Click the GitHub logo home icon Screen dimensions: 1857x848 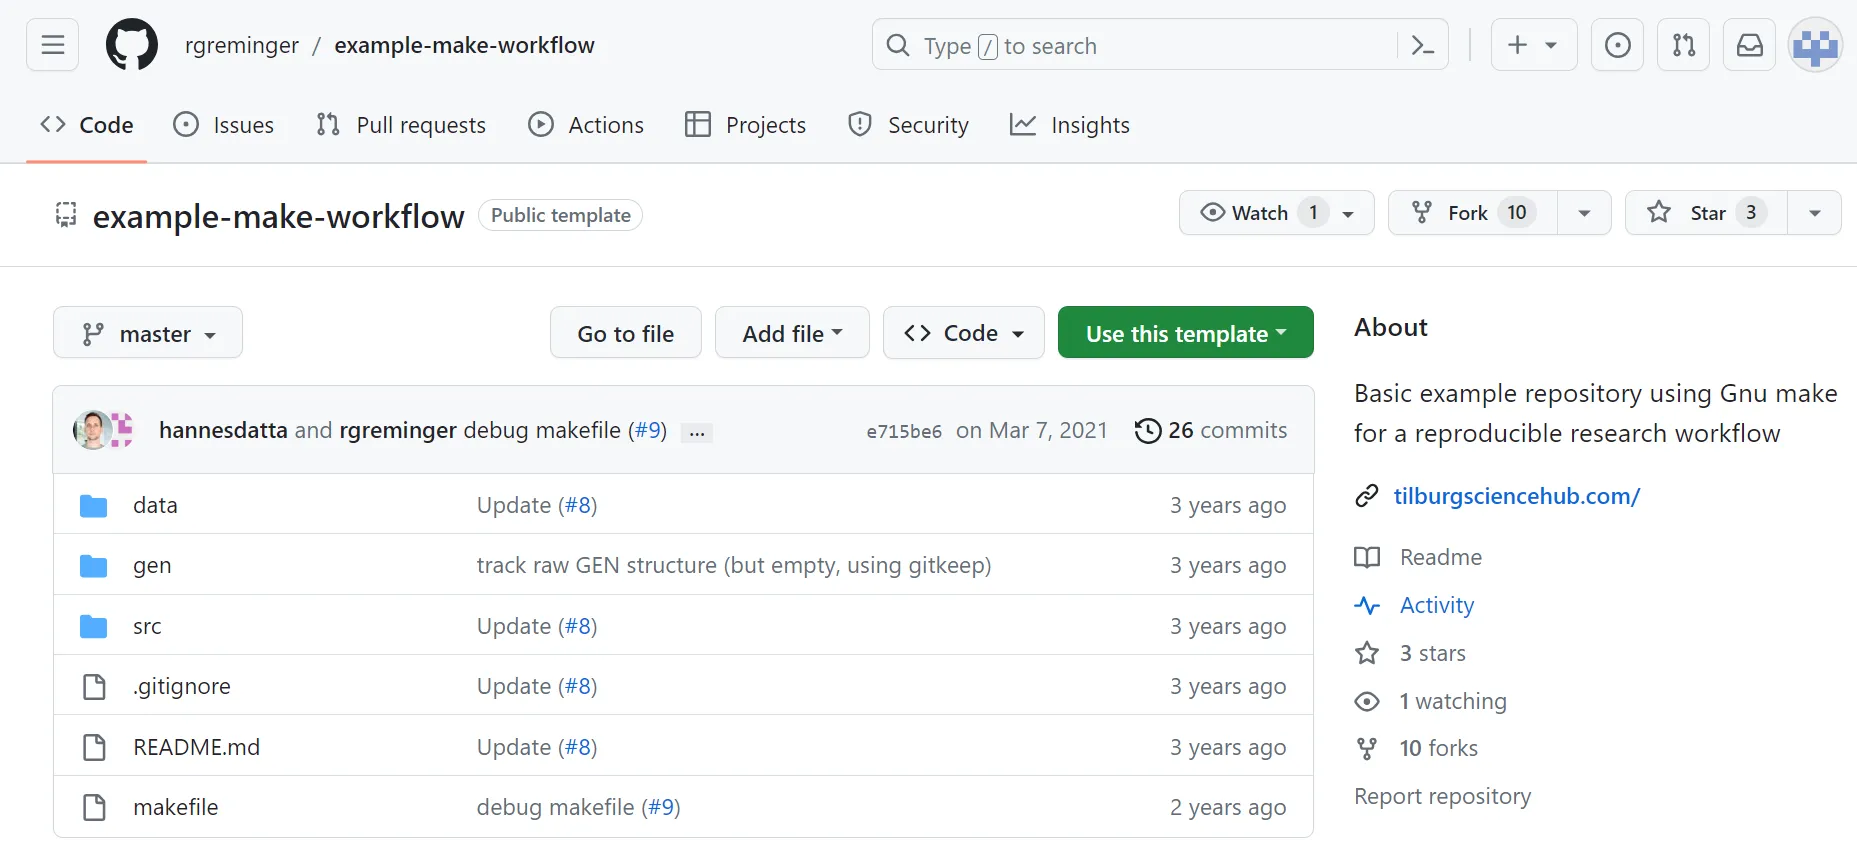[x=132, y=45]
